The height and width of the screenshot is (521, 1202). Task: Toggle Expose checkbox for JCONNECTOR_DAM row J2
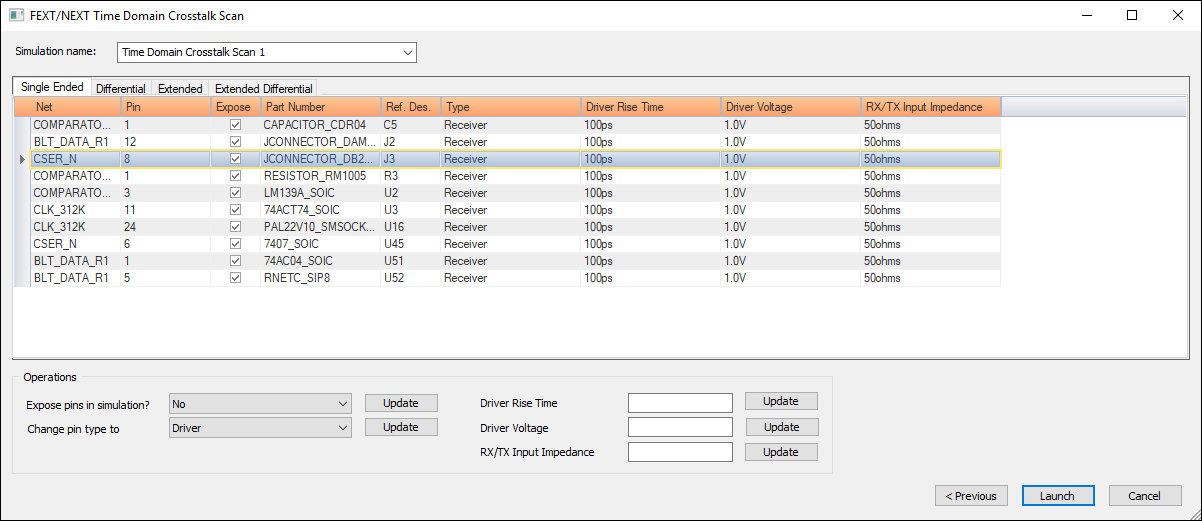point(236,142)
